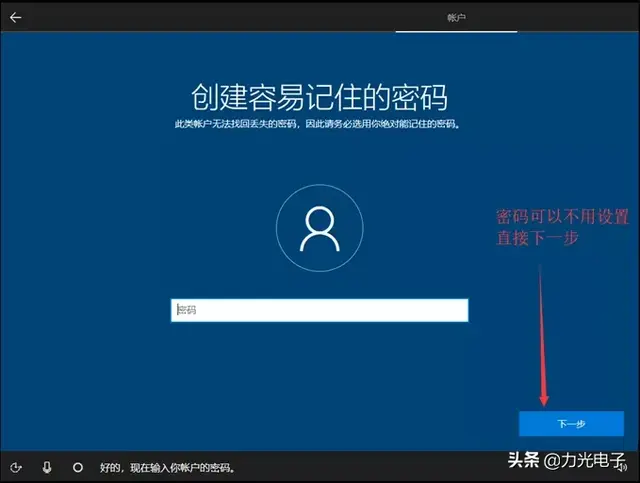Click the 头条 watermark logo
640x483 pixels.
pyautogui.click(x=524, y=460)
